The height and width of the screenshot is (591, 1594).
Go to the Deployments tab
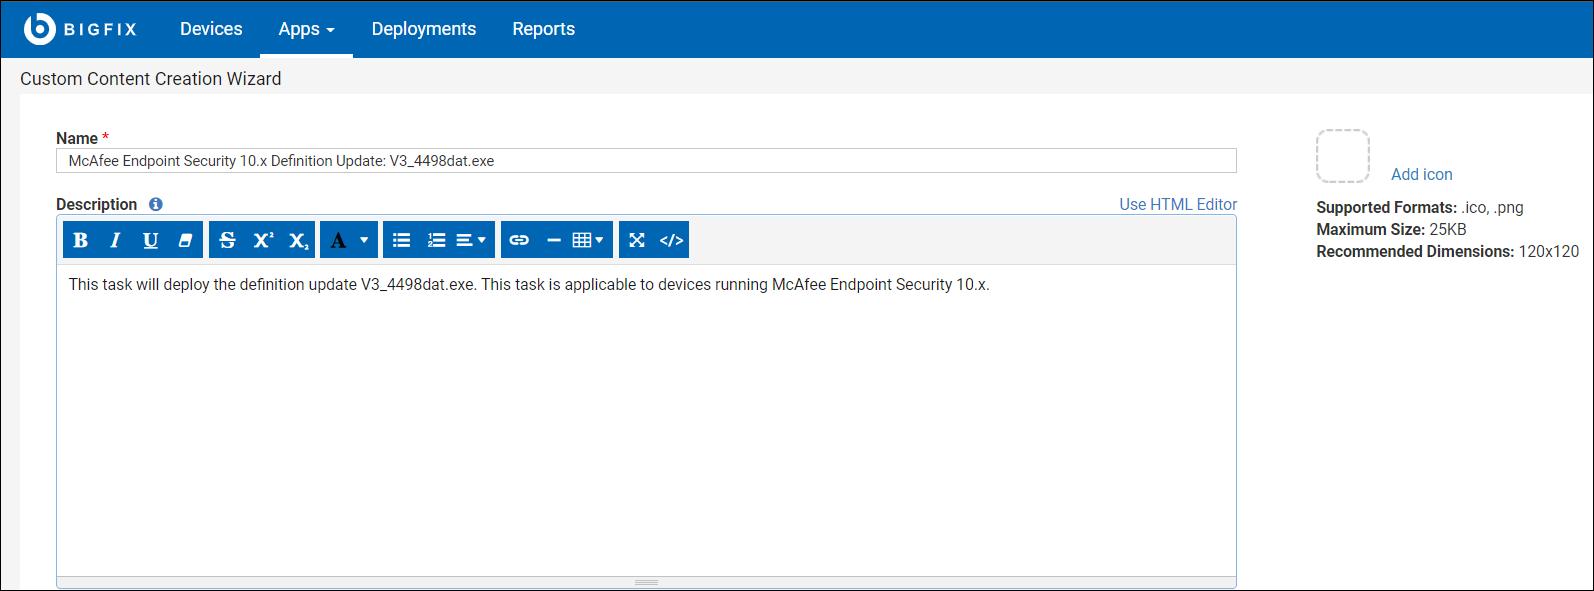point(424,29)
